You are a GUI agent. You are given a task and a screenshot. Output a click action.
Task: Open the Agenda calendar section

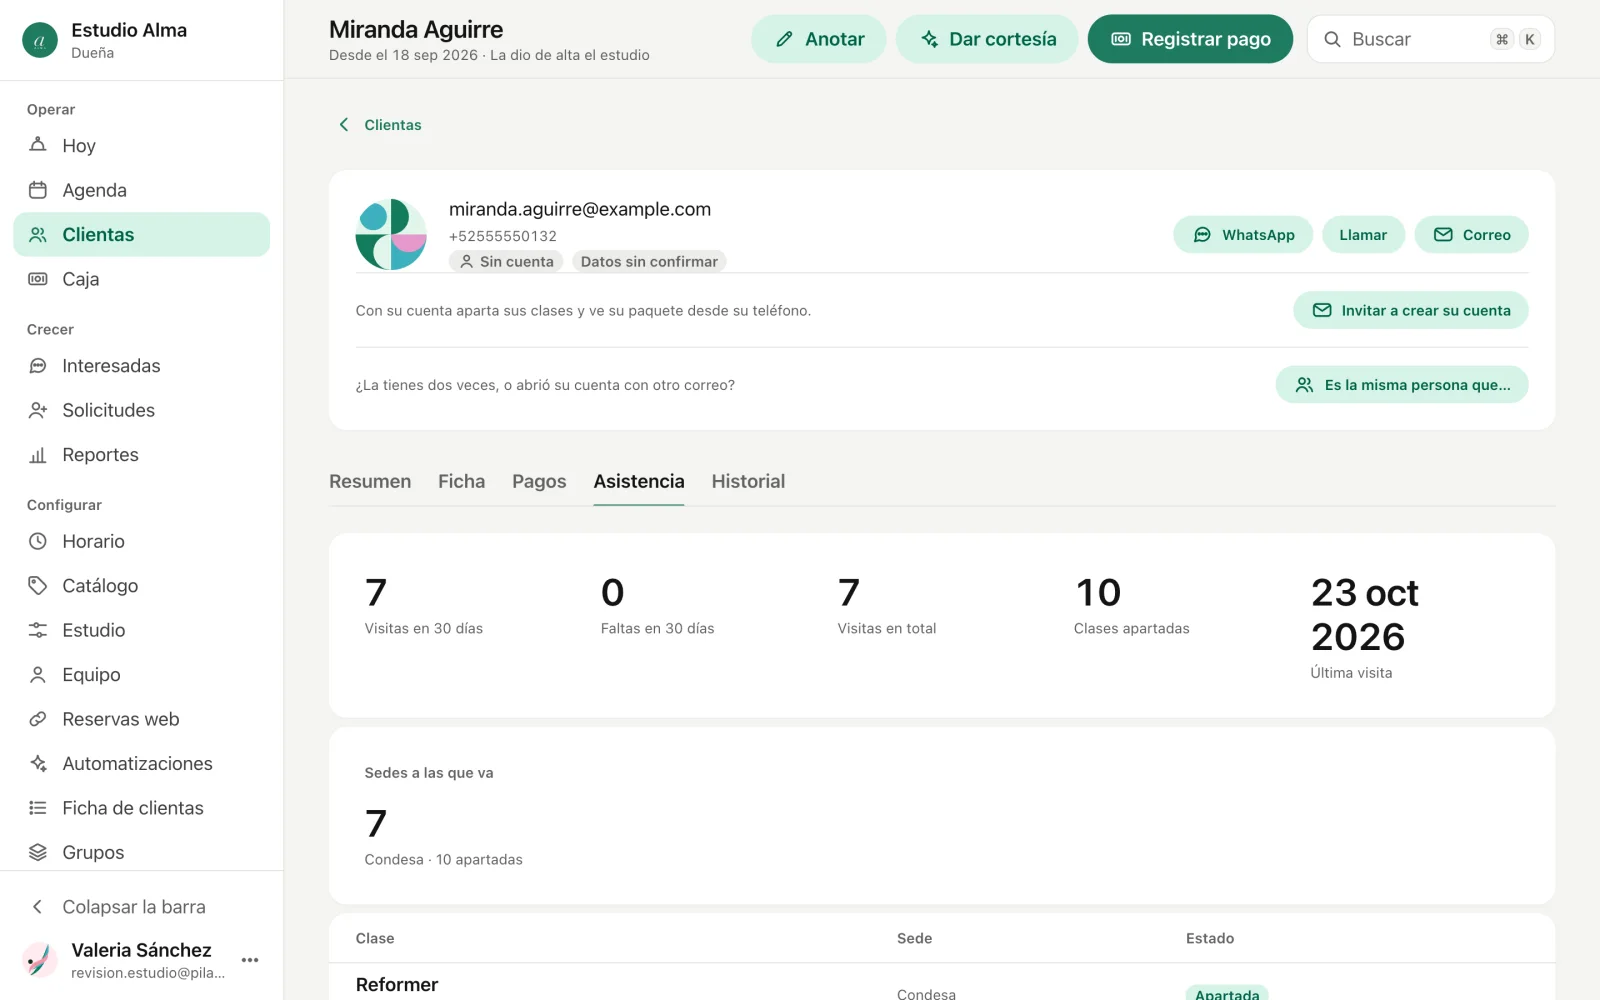coord(141,190)
